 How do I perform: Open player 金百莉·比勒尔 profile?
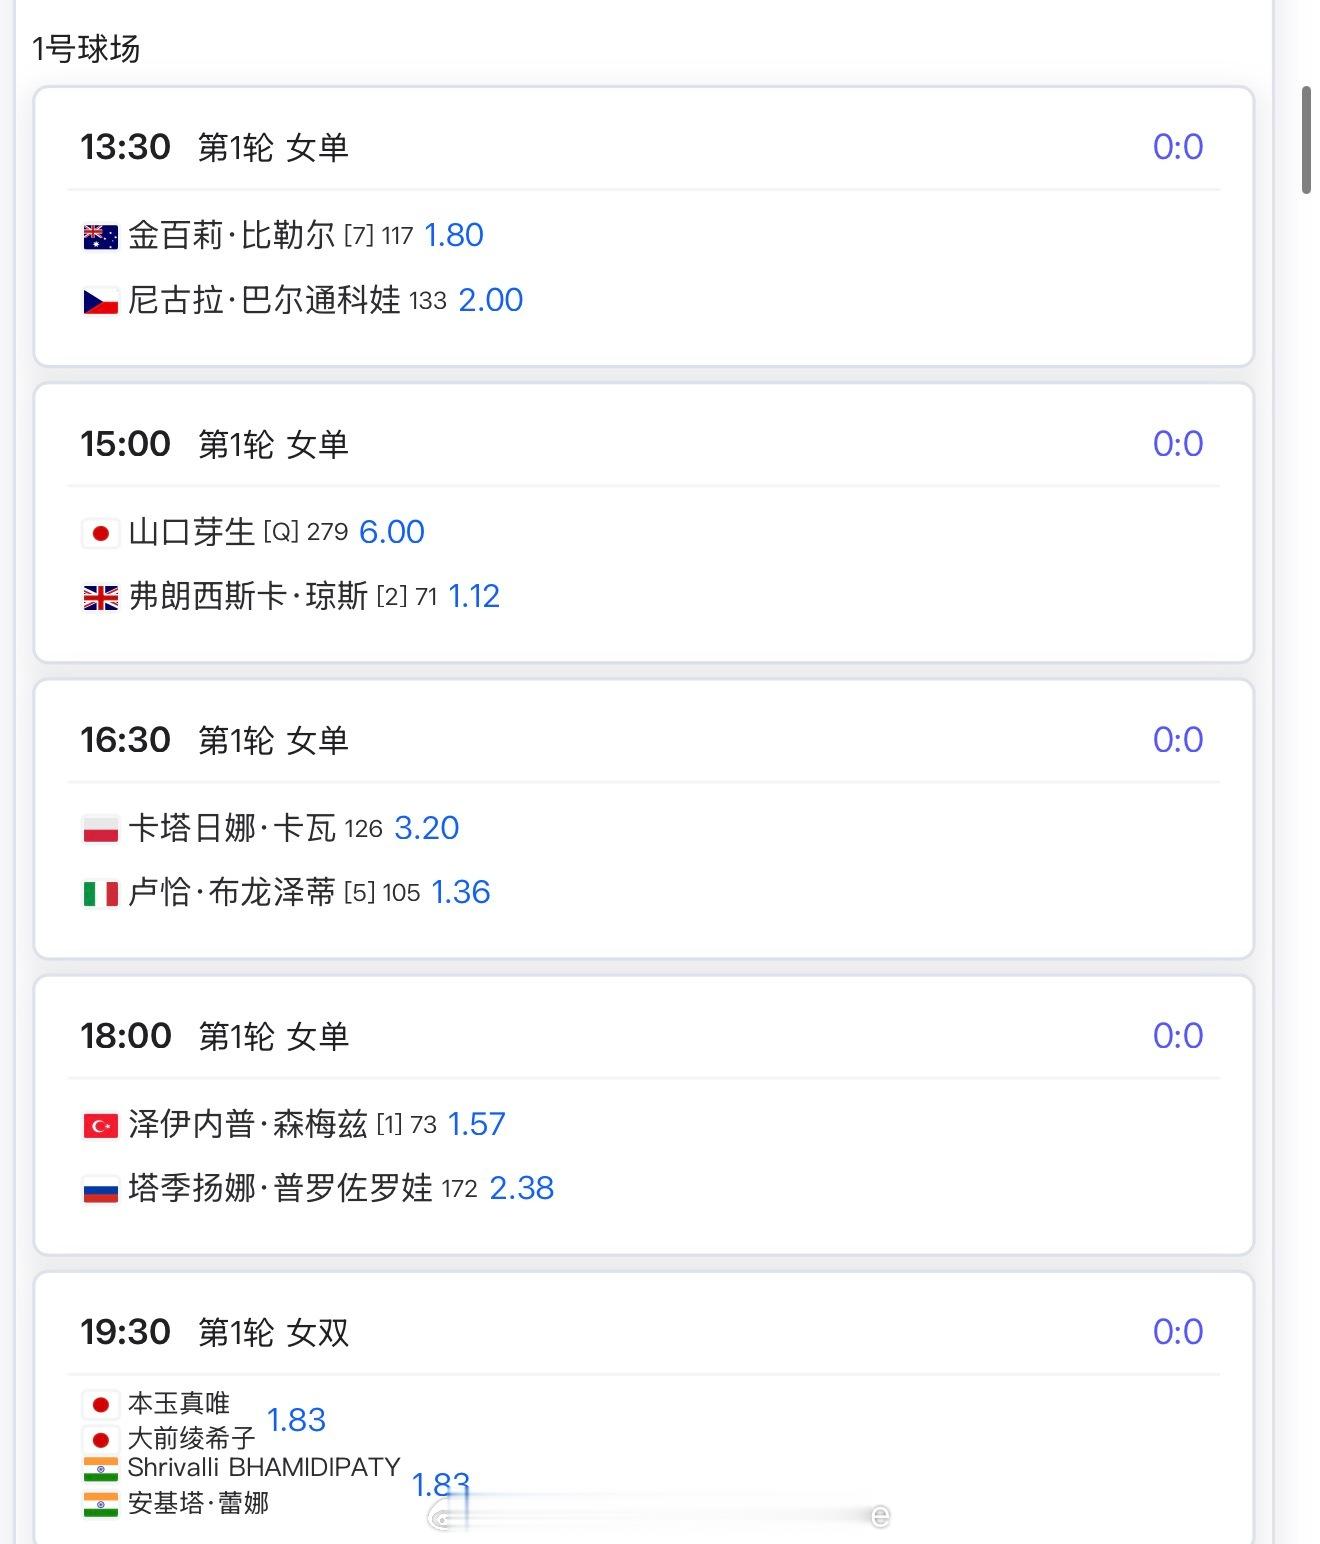coord(231,236)
